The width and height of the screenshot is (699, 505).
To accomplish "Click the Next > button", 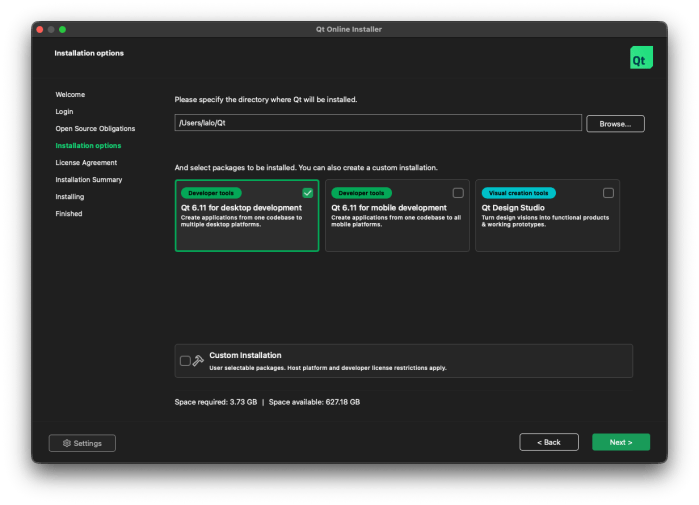I will coord(620,442).
